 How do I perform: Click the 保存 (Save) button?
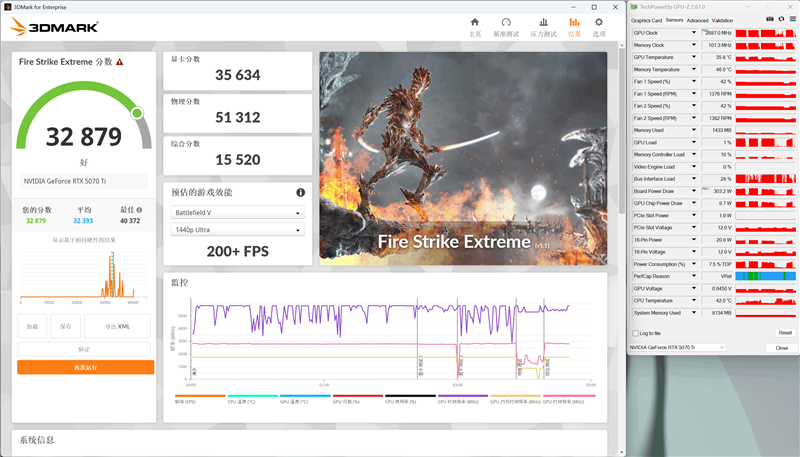65,326
